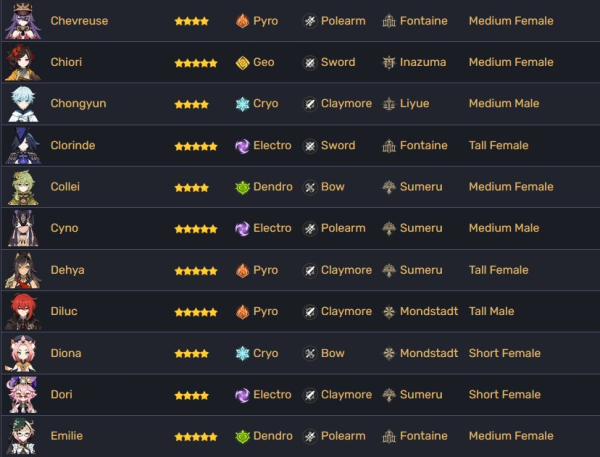This screenshot has width=600, height=457.
Task: Click Dehya's Claymore weapon icon
Action: coord(310,271)
